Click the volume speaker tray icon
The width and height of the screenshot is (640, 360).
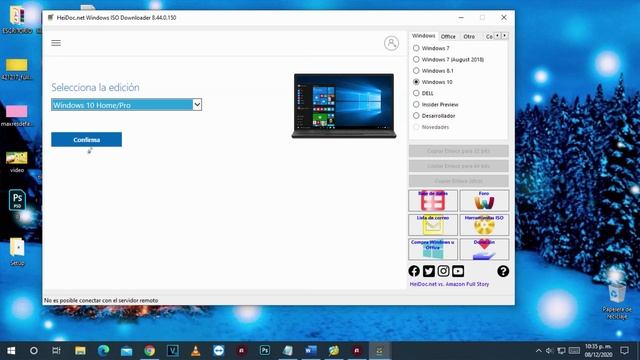tap(550, 351)
